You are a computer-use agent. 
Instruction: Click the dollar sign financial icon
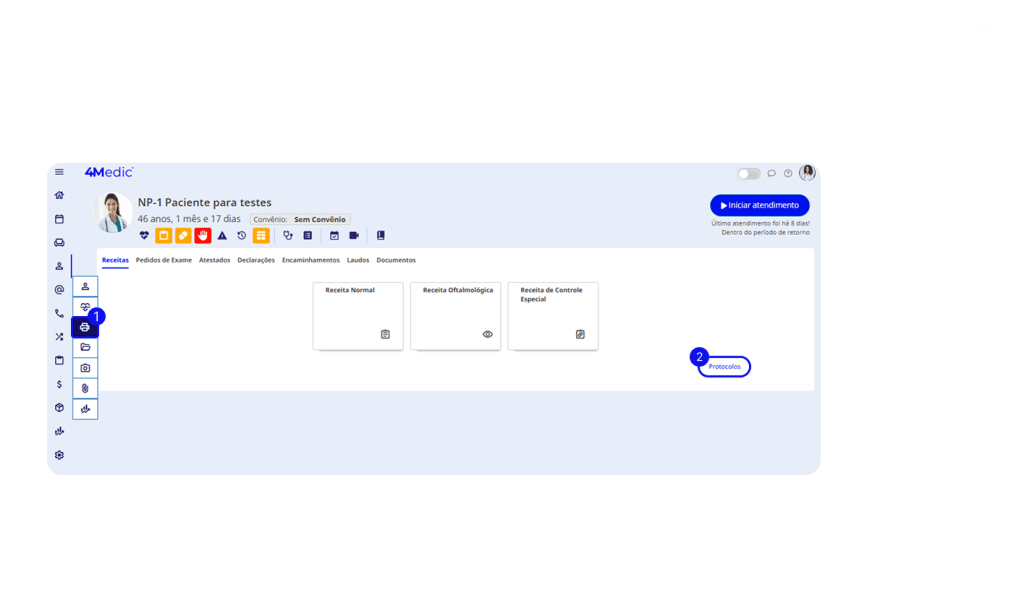click(59, 384)
